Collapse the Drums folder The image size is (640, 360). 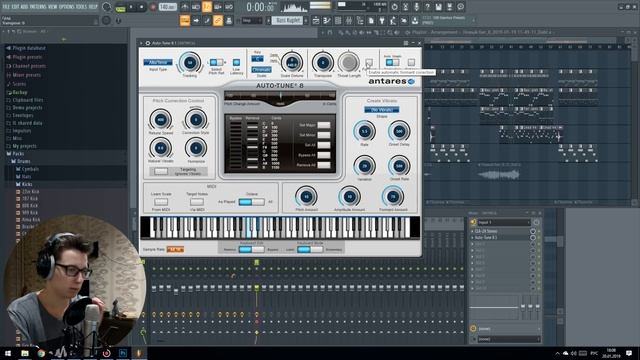23,162
